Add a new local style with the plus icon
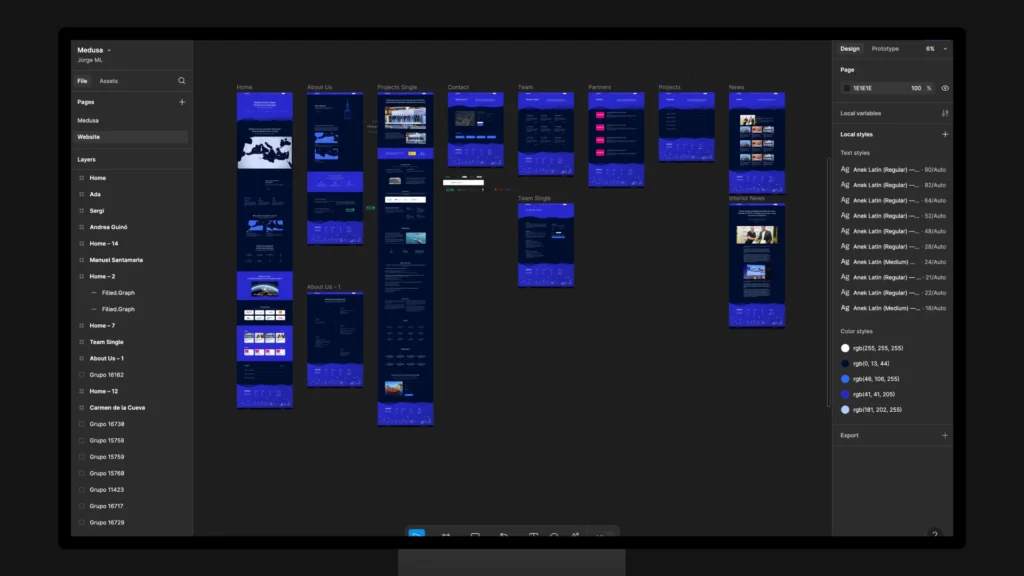Image resolution: width=1024 pixels, height=576 pixels. point(944,133)
